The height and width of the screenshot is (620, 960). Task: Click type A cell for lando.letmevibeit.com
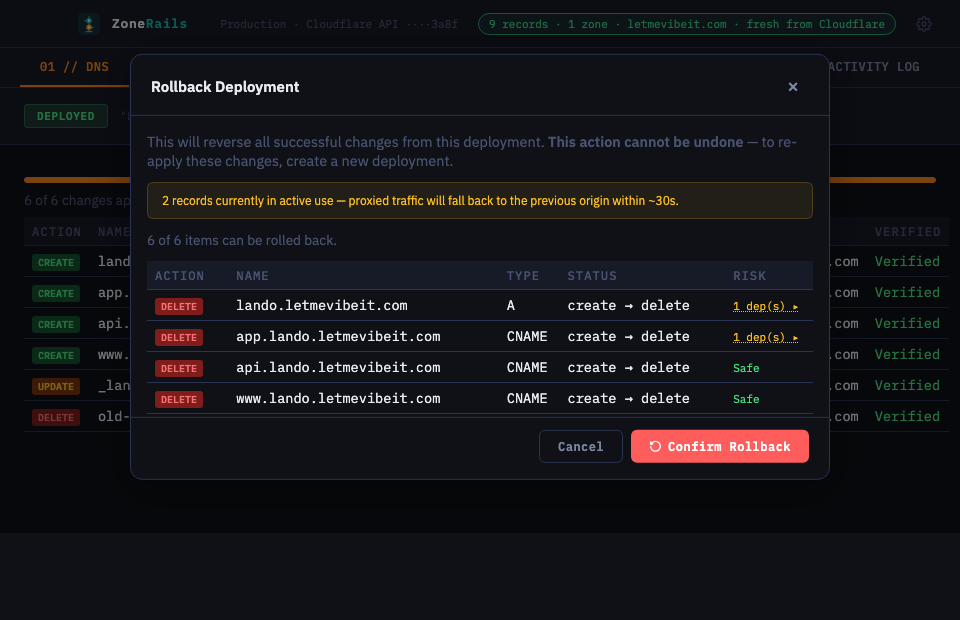pos(511,305)
